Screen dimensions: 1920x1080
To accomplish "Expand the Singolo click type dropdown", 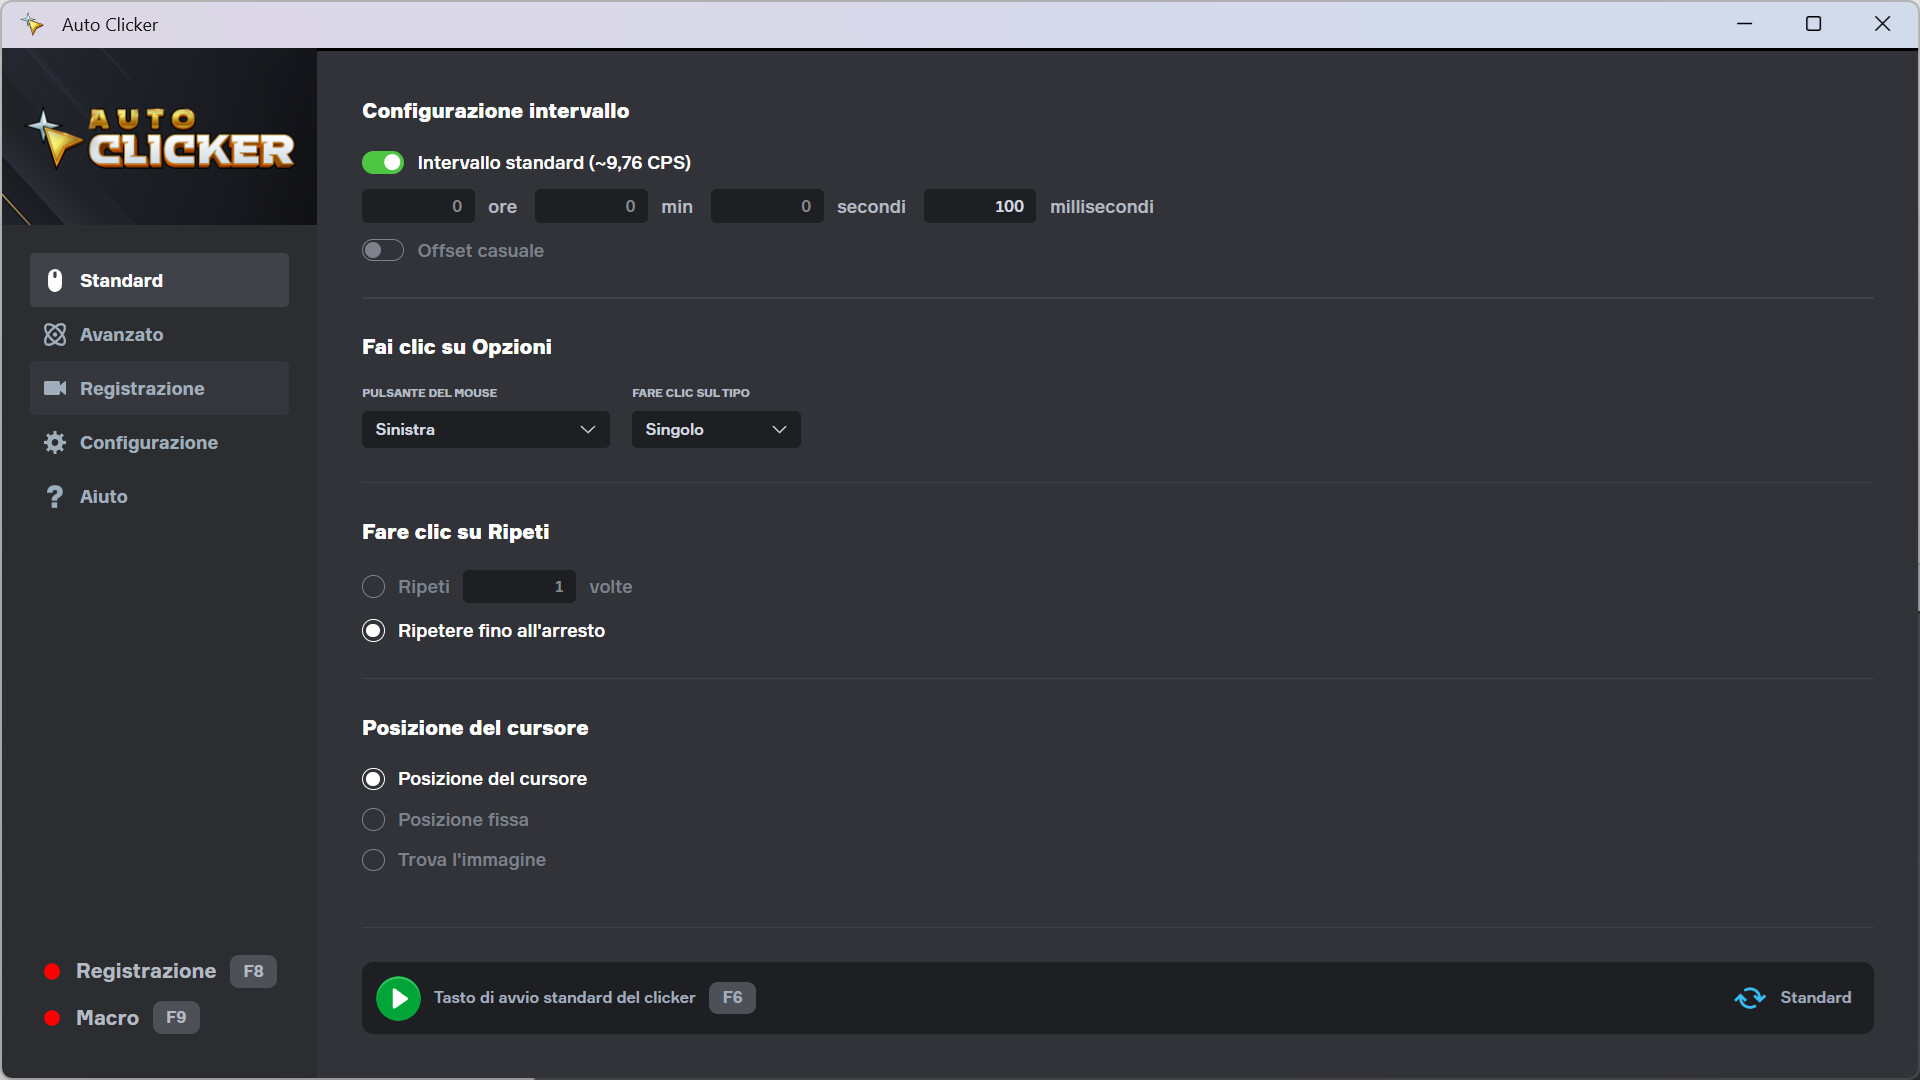I will [x=715, y=429].
